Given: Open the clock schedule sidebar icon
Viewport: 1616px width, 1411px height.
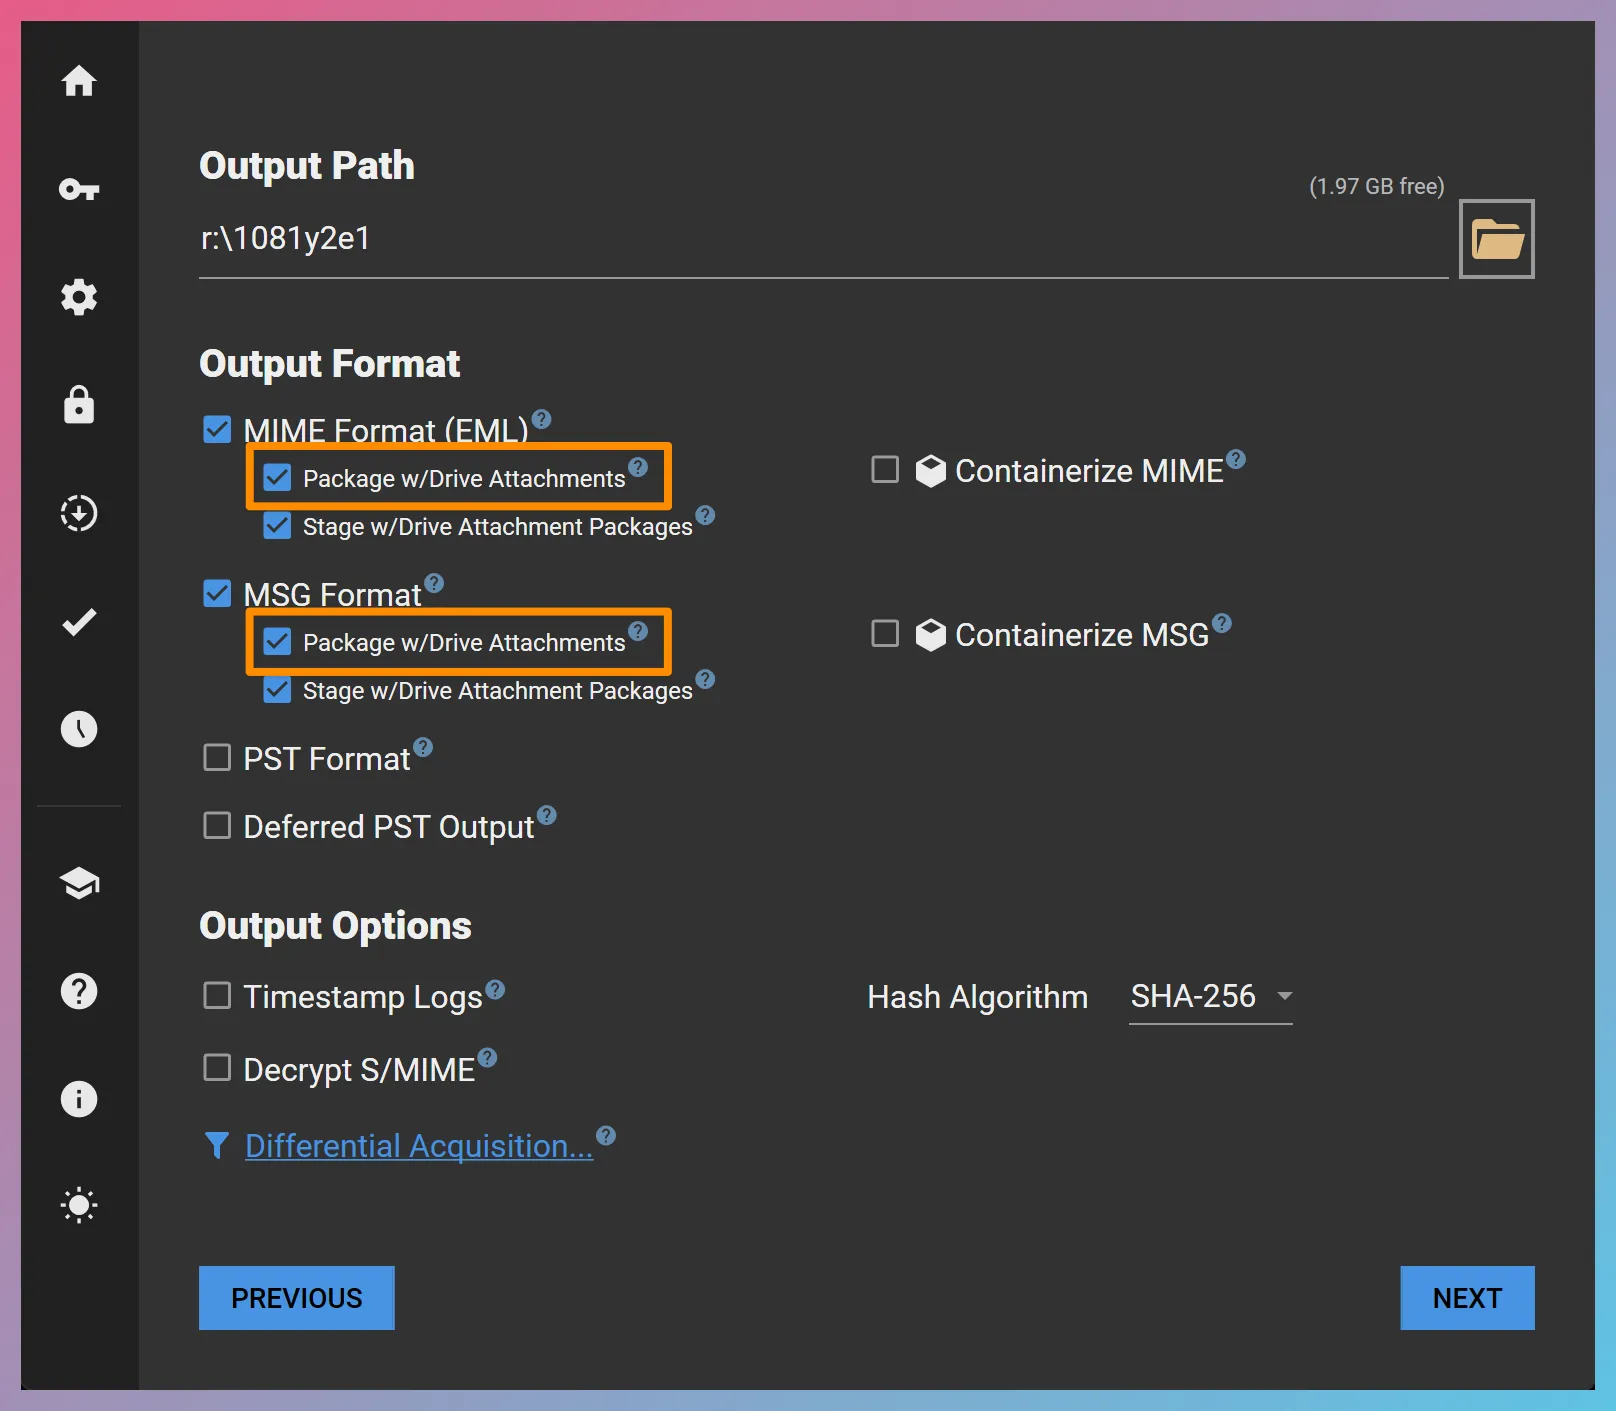Looking at the screenshot, I should pos(79,729).
